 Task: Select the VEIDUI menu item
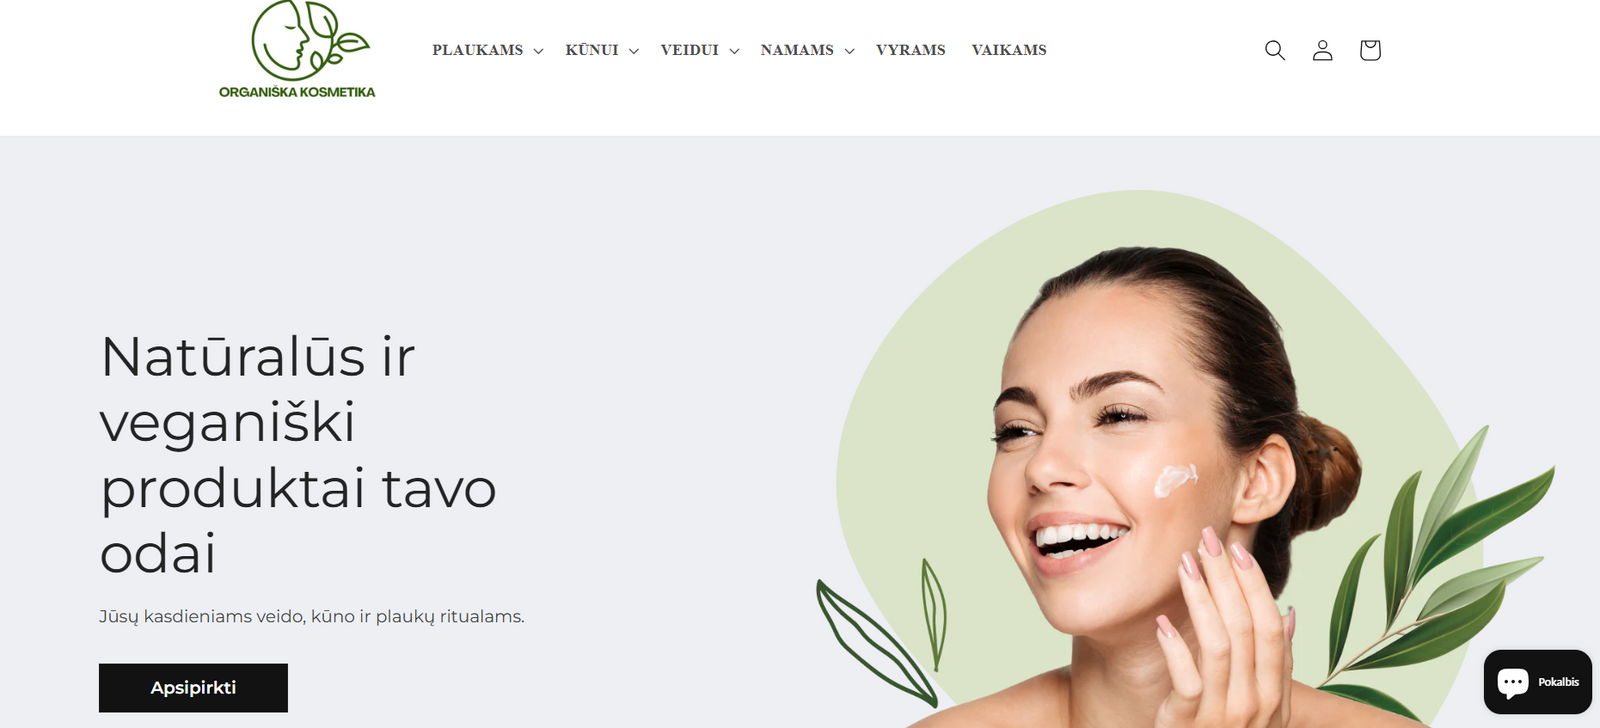[x=689, y=50]
